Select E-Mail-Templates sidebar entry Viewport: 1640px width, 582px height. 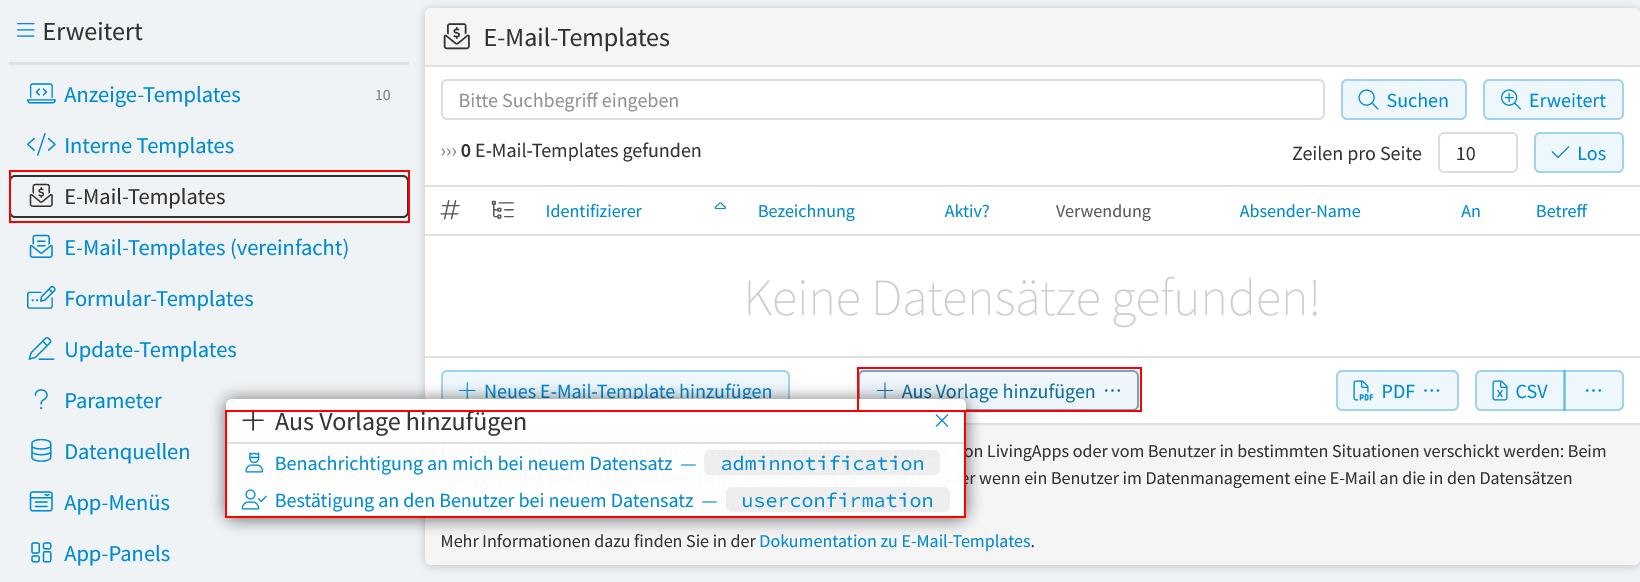(x=209, y=196)
